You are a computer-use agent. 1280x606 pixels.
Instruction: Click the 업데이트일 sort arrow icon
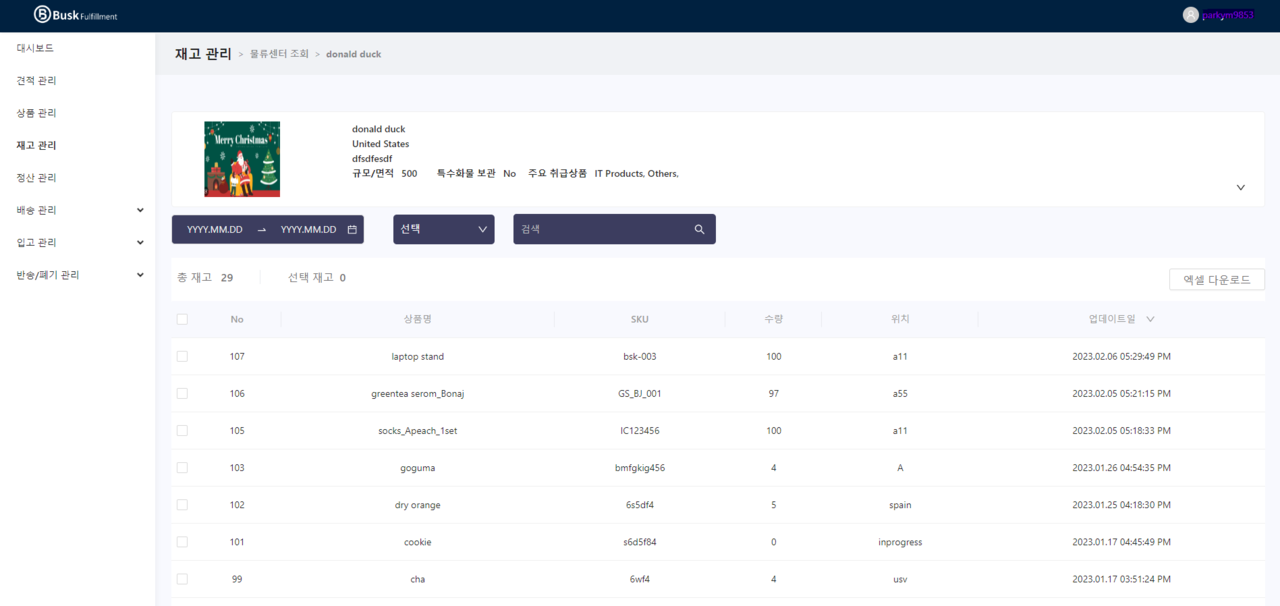pyautogui.click(x=1150, y=320)
